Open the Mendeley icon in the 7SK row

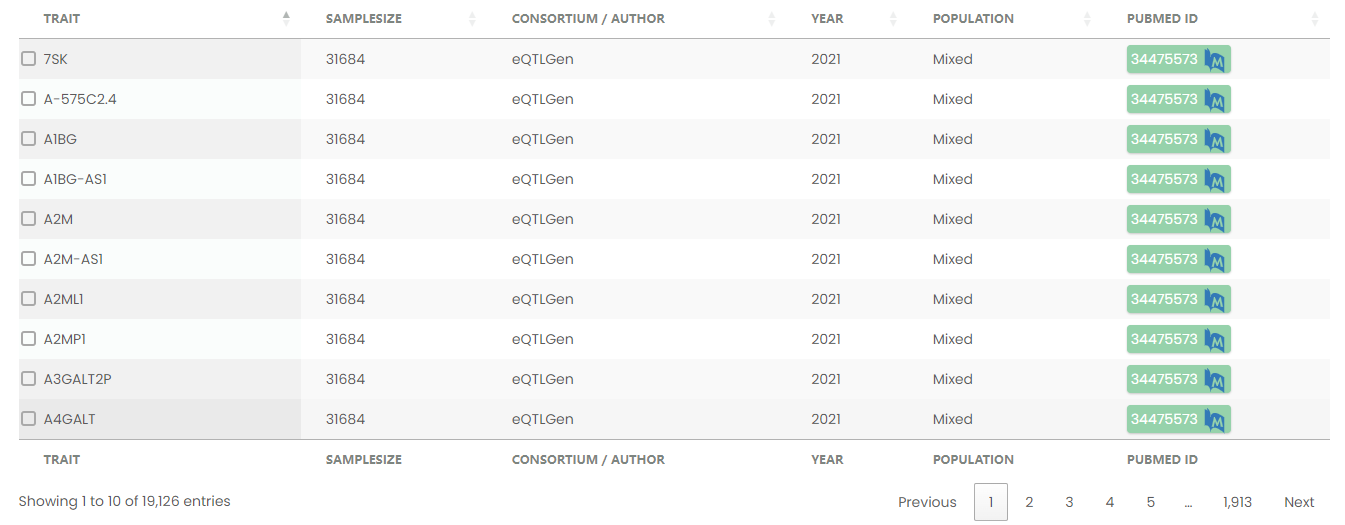click(x=1215, y=60)
